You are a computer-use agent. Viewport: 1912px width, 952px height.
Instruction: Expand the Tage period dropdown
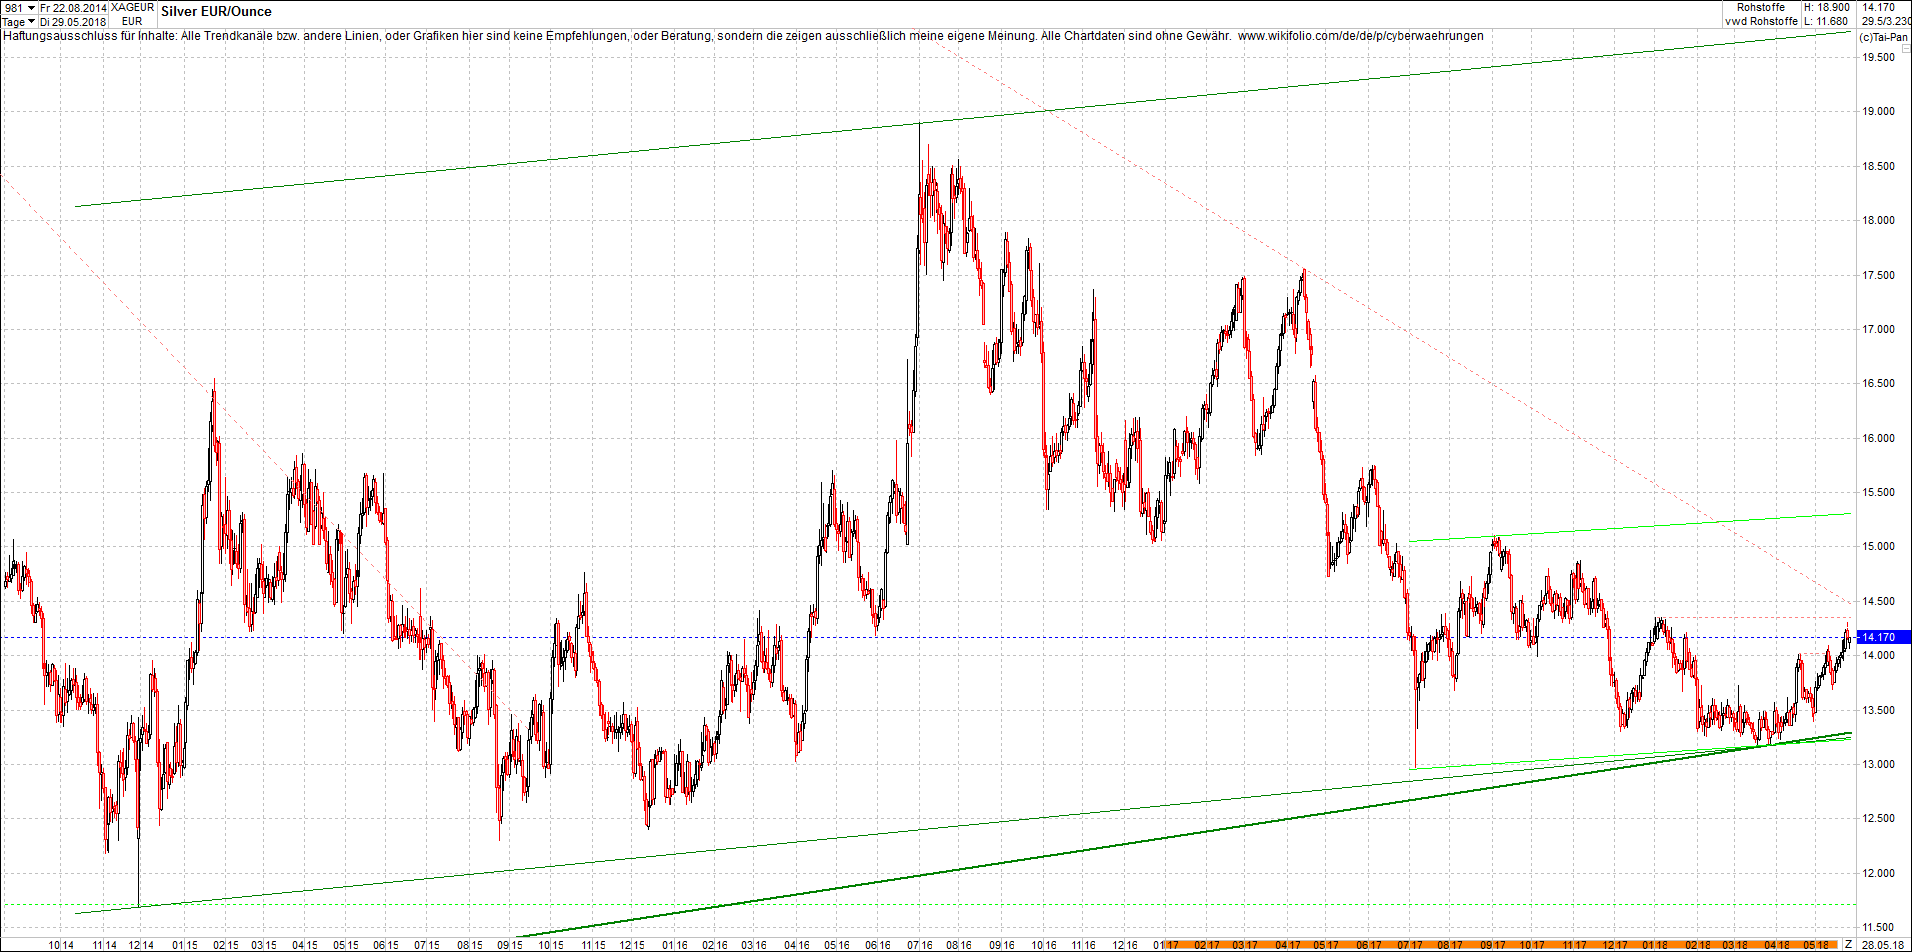tap(19, 22)
